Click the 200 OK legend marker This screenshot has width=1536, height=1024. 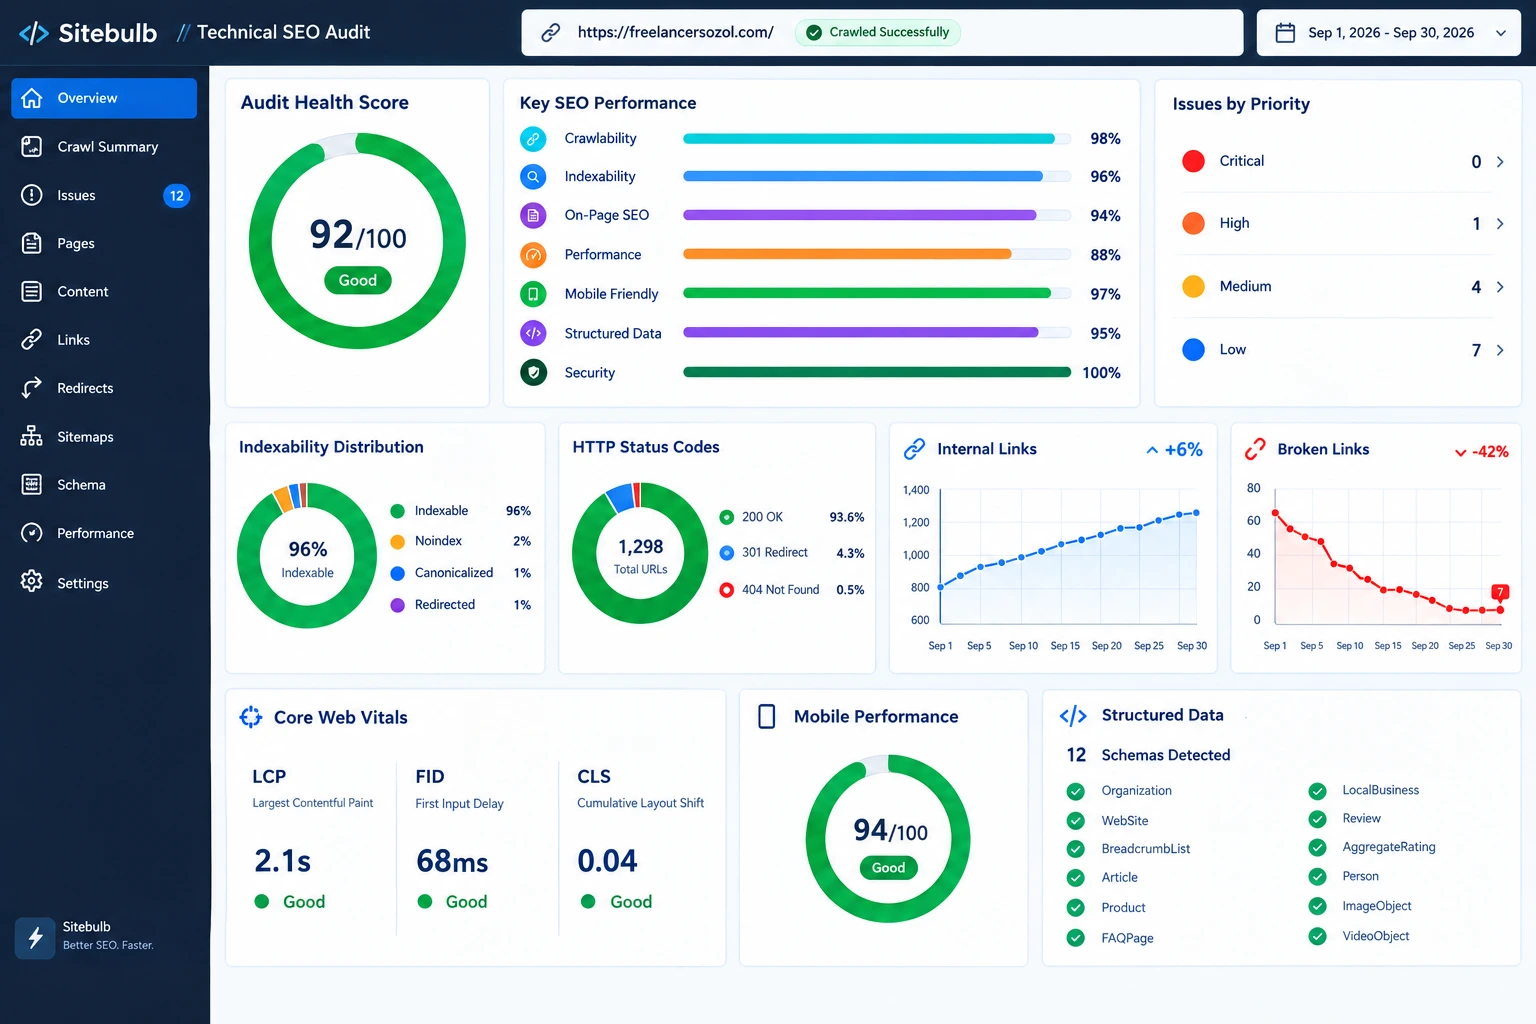[727, 517]
